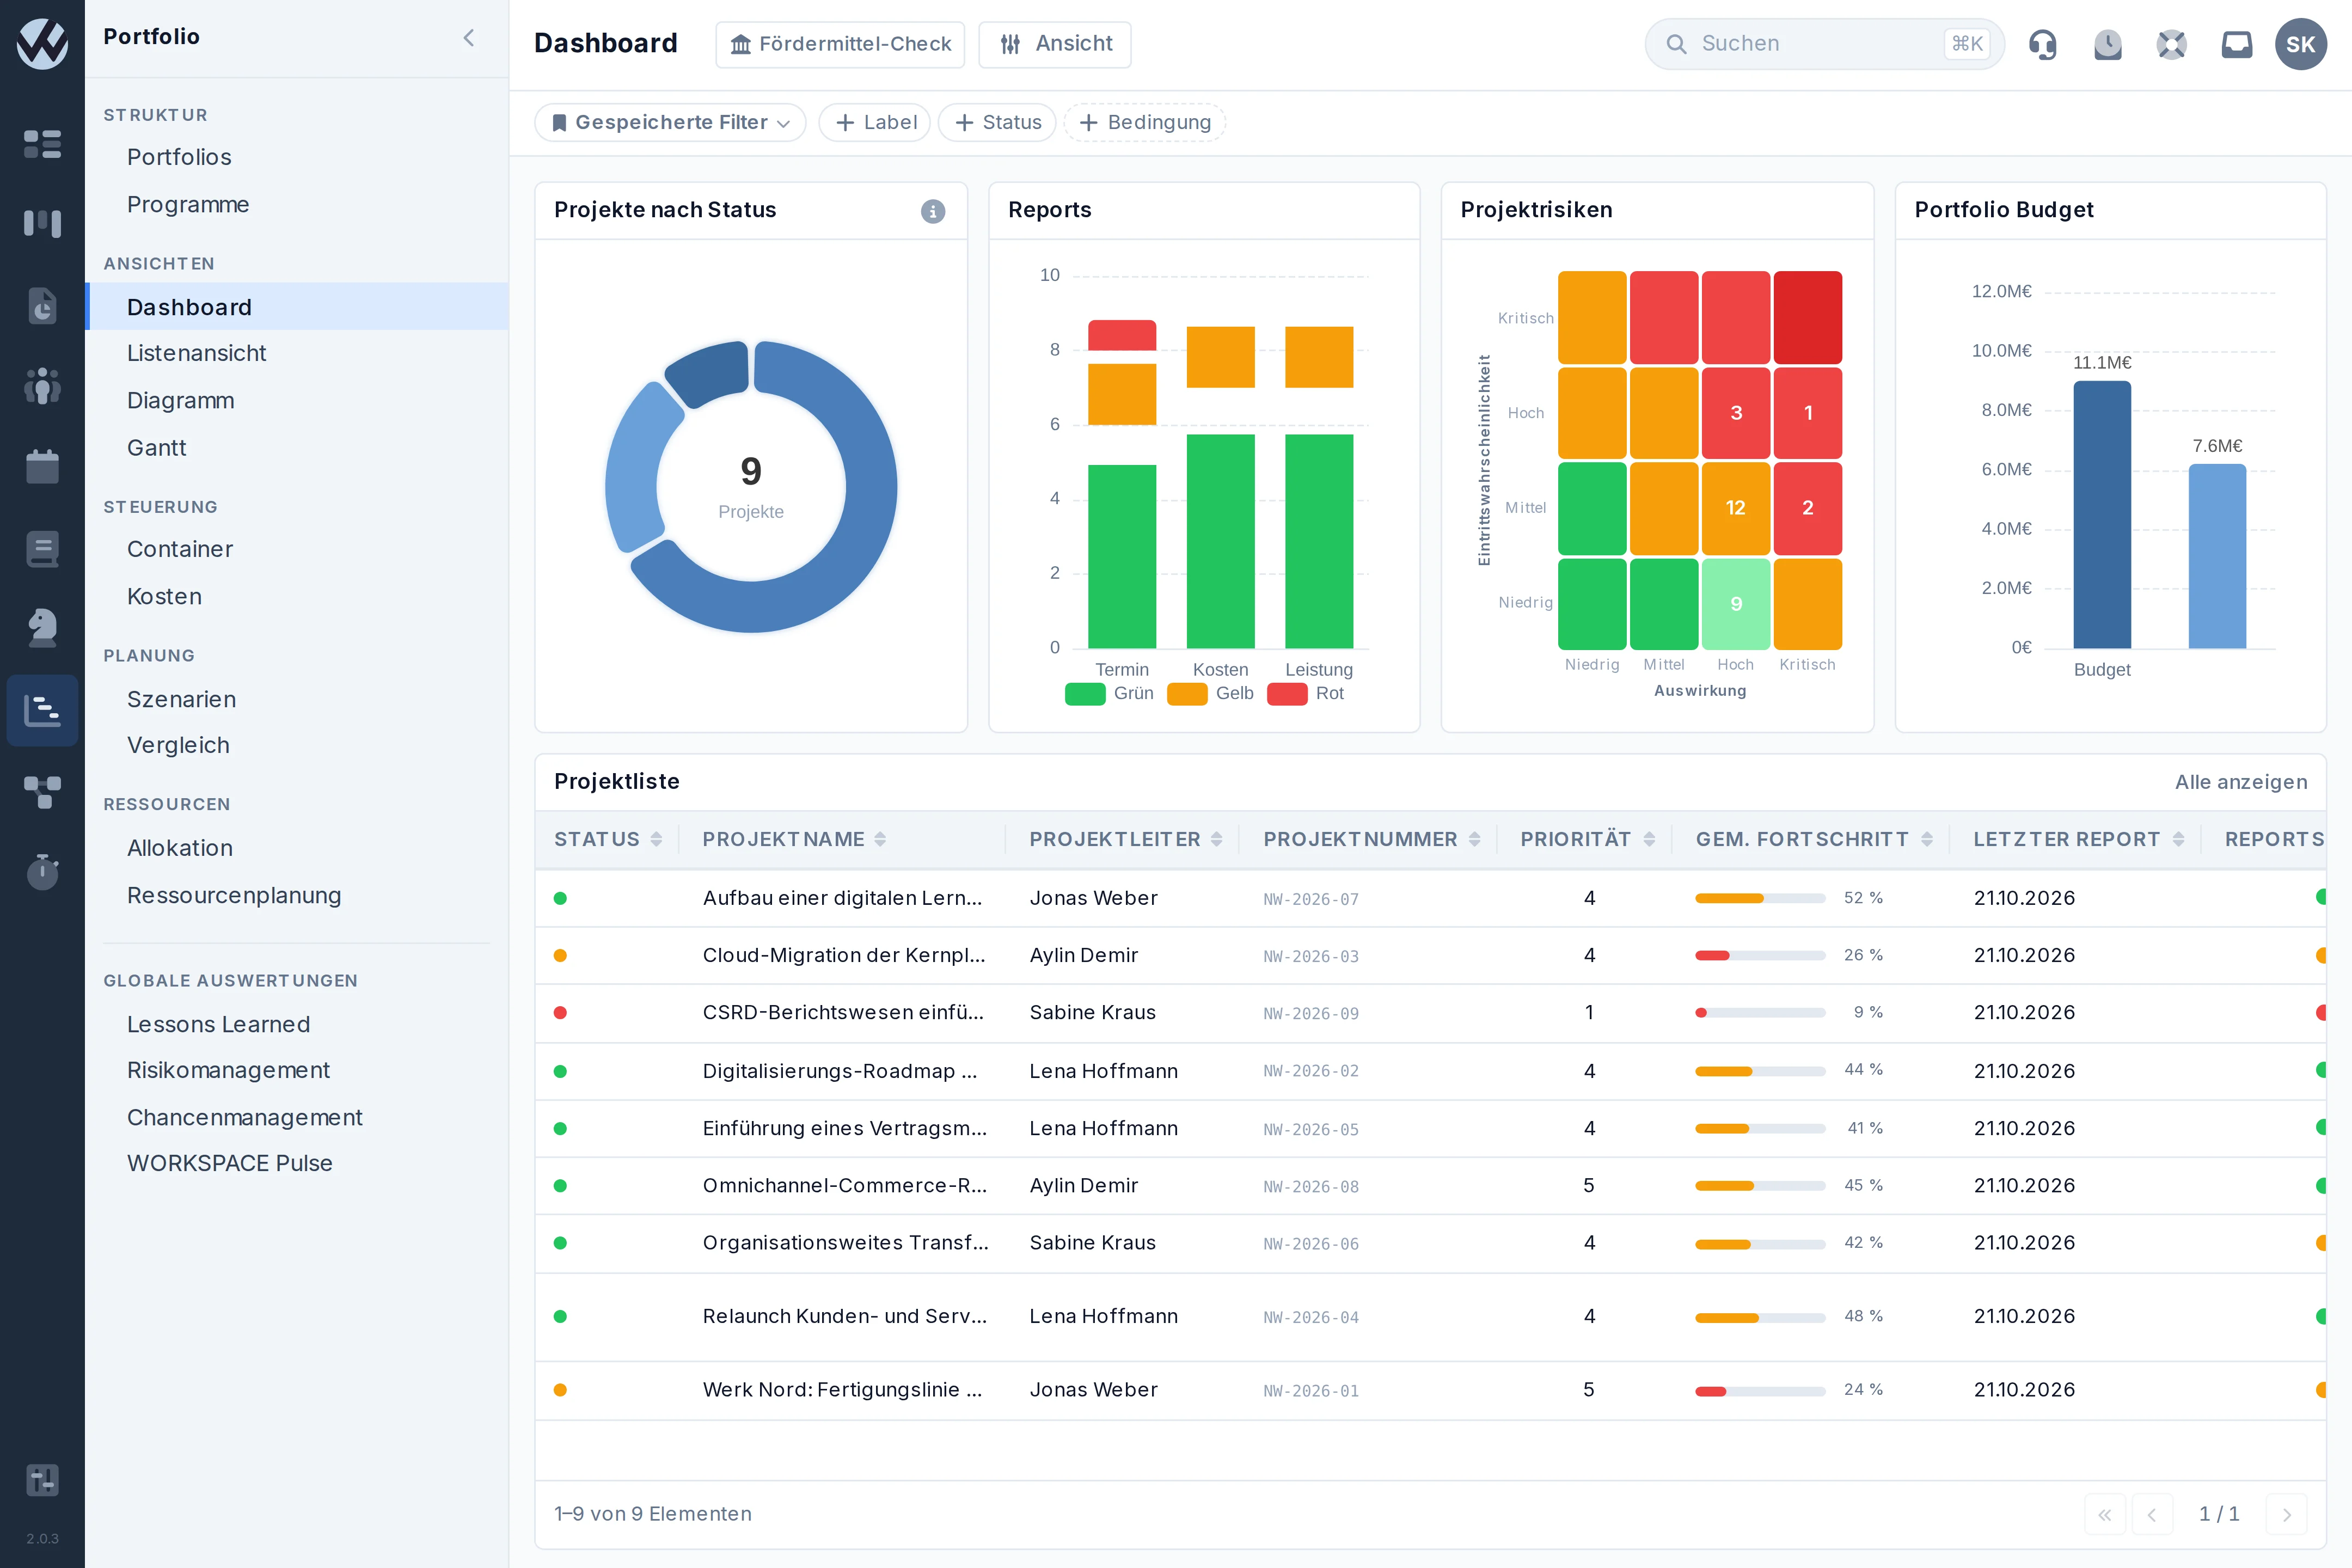Click the settings sliders icon above the version number

[42, 1480]
